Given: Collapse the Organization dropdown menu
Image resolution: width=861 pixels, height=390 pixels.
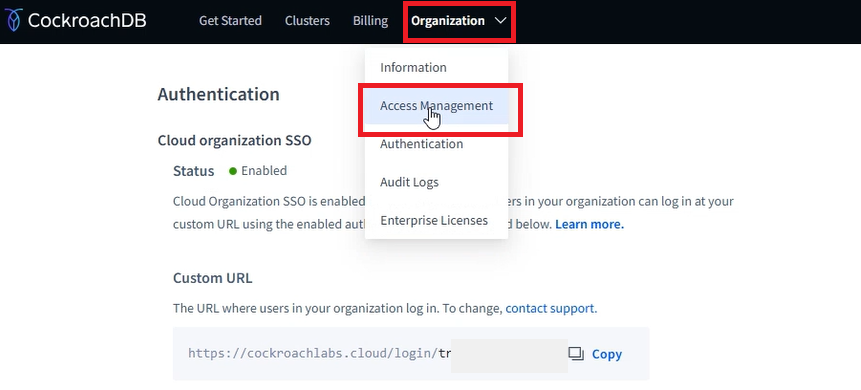Looking at the screenshot, I should click(x=459, y=21).
